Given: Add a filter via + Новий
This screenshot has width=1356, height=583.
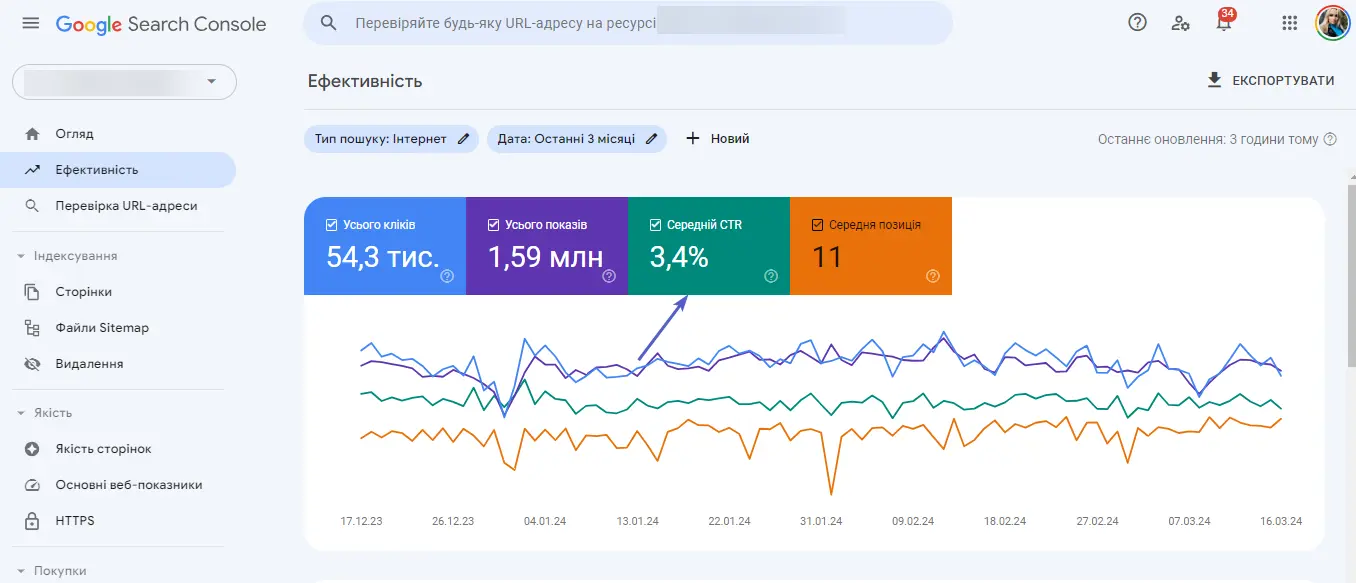Looking at the screenshot, I should tap(717, 138).
